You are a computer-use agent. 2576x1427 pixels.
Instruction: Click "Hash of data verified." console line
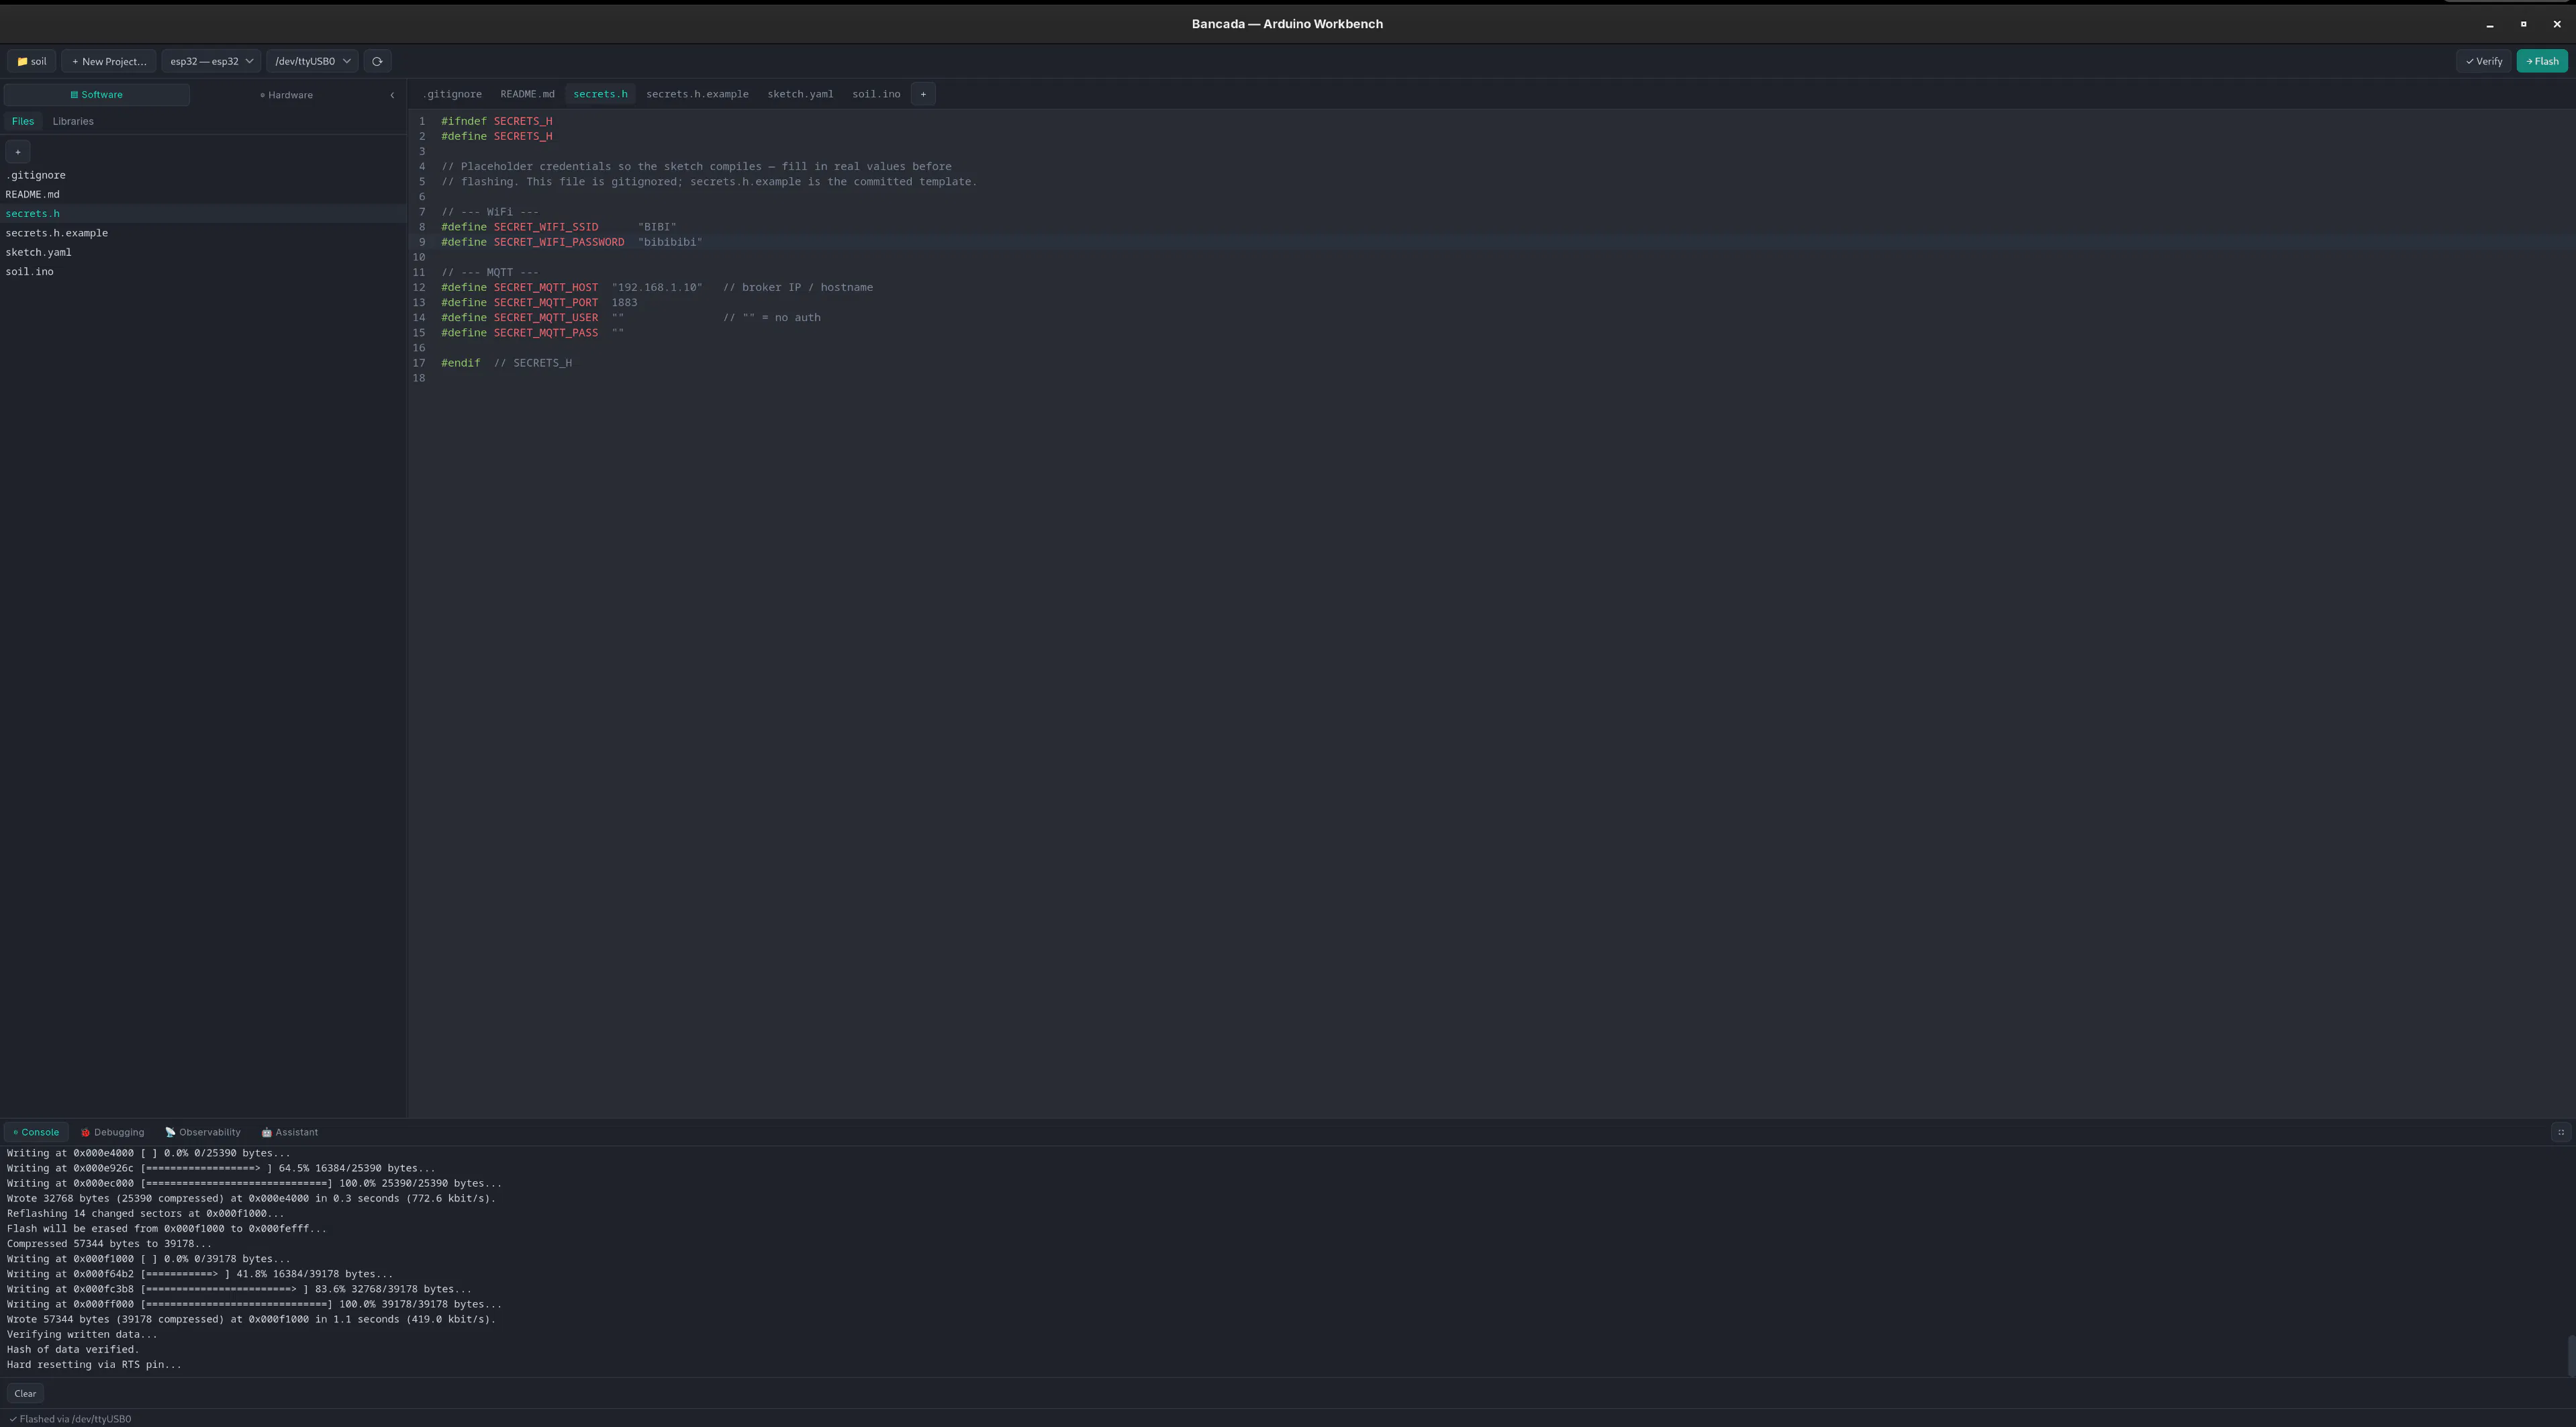coord(73,1349)
